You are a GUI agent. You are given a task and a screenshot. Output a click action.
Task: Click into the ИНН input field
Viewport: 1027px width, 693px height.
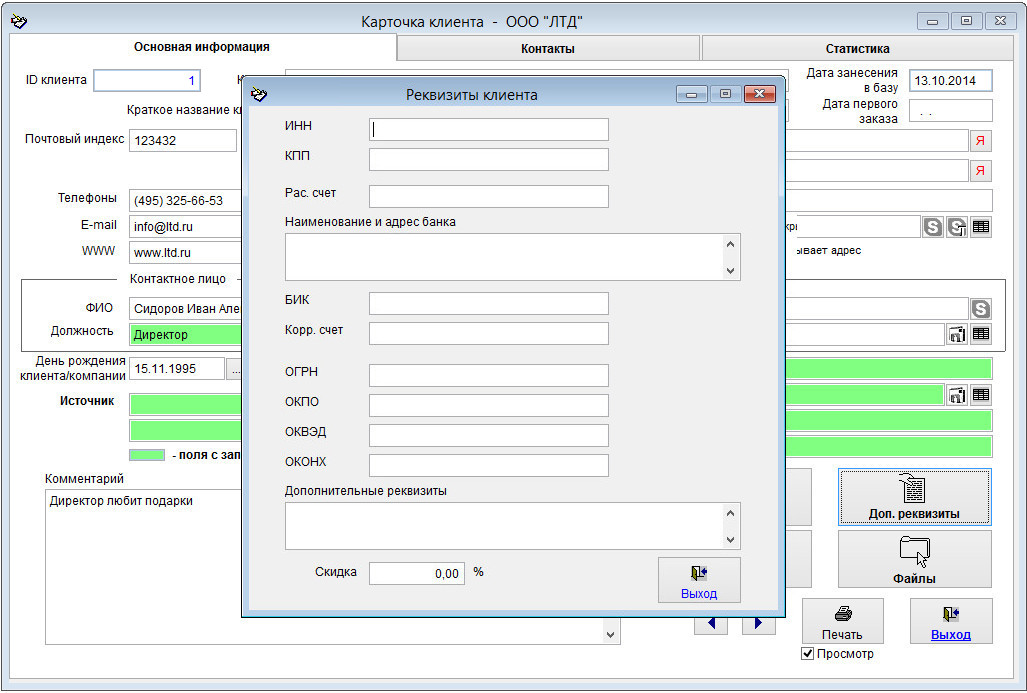488,129
